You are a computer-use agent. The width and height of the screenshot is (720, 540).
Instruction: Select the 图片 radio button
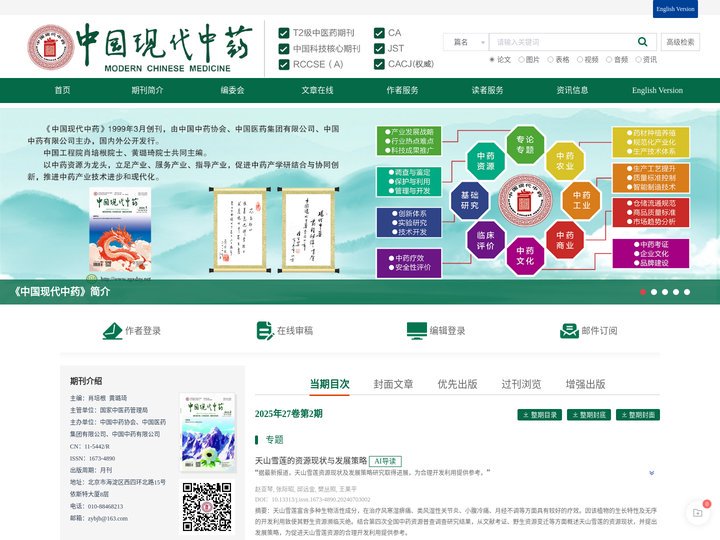click(x=521, y=60)
